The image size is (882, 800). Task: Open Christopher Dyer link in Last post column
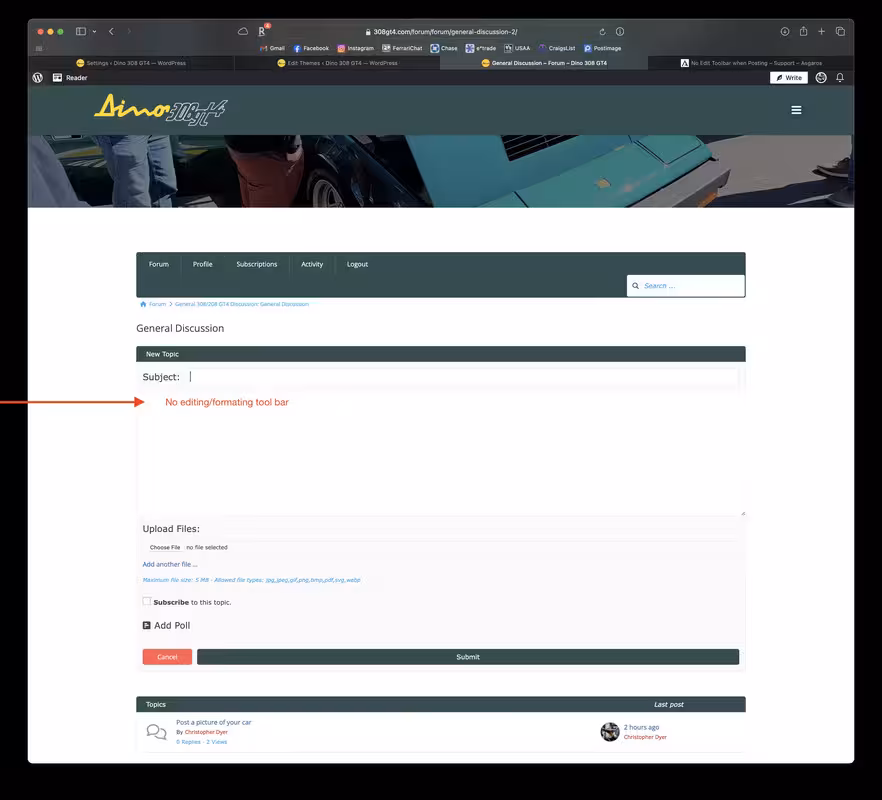645,737
